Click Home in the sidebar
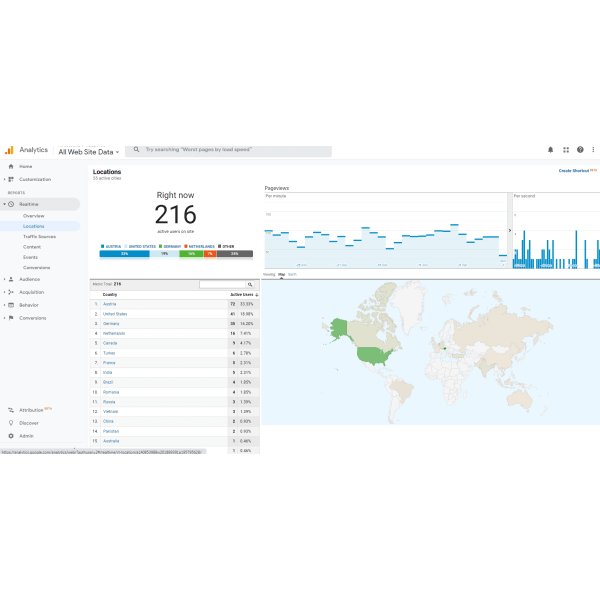 click(26, 166)
